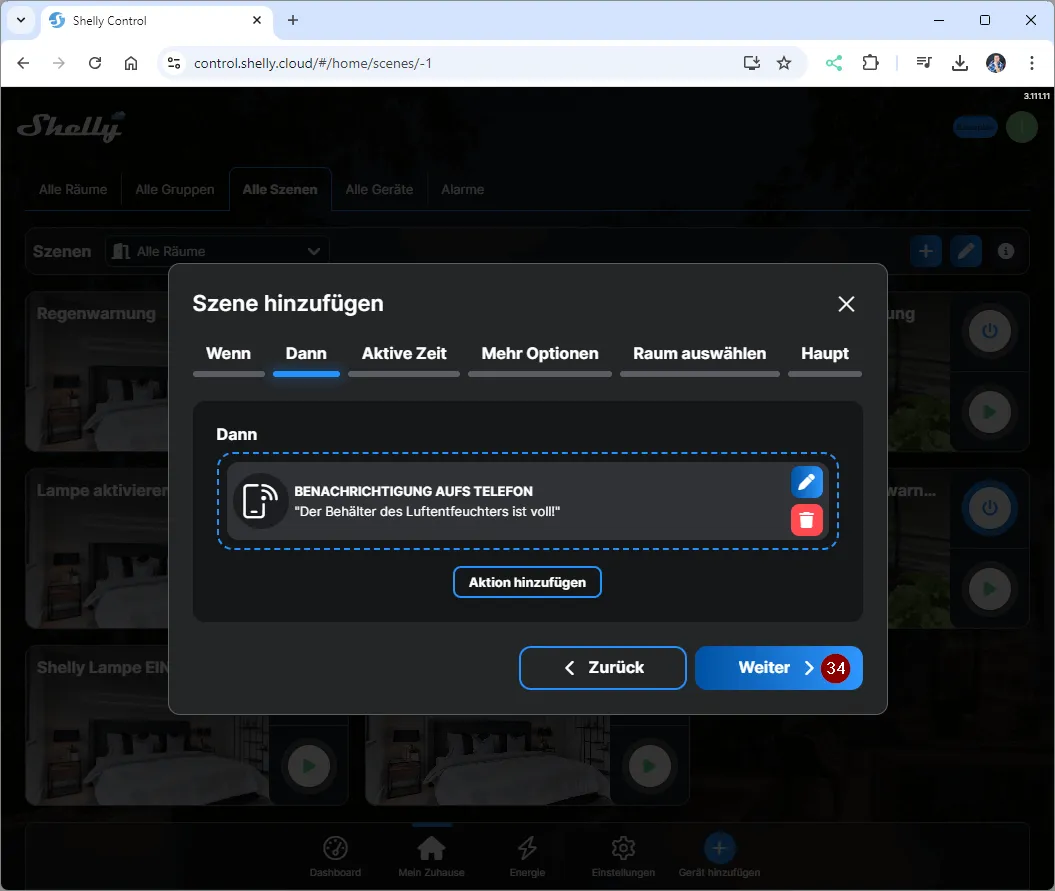Click the address bar URL field

click(x=450, y=63)
